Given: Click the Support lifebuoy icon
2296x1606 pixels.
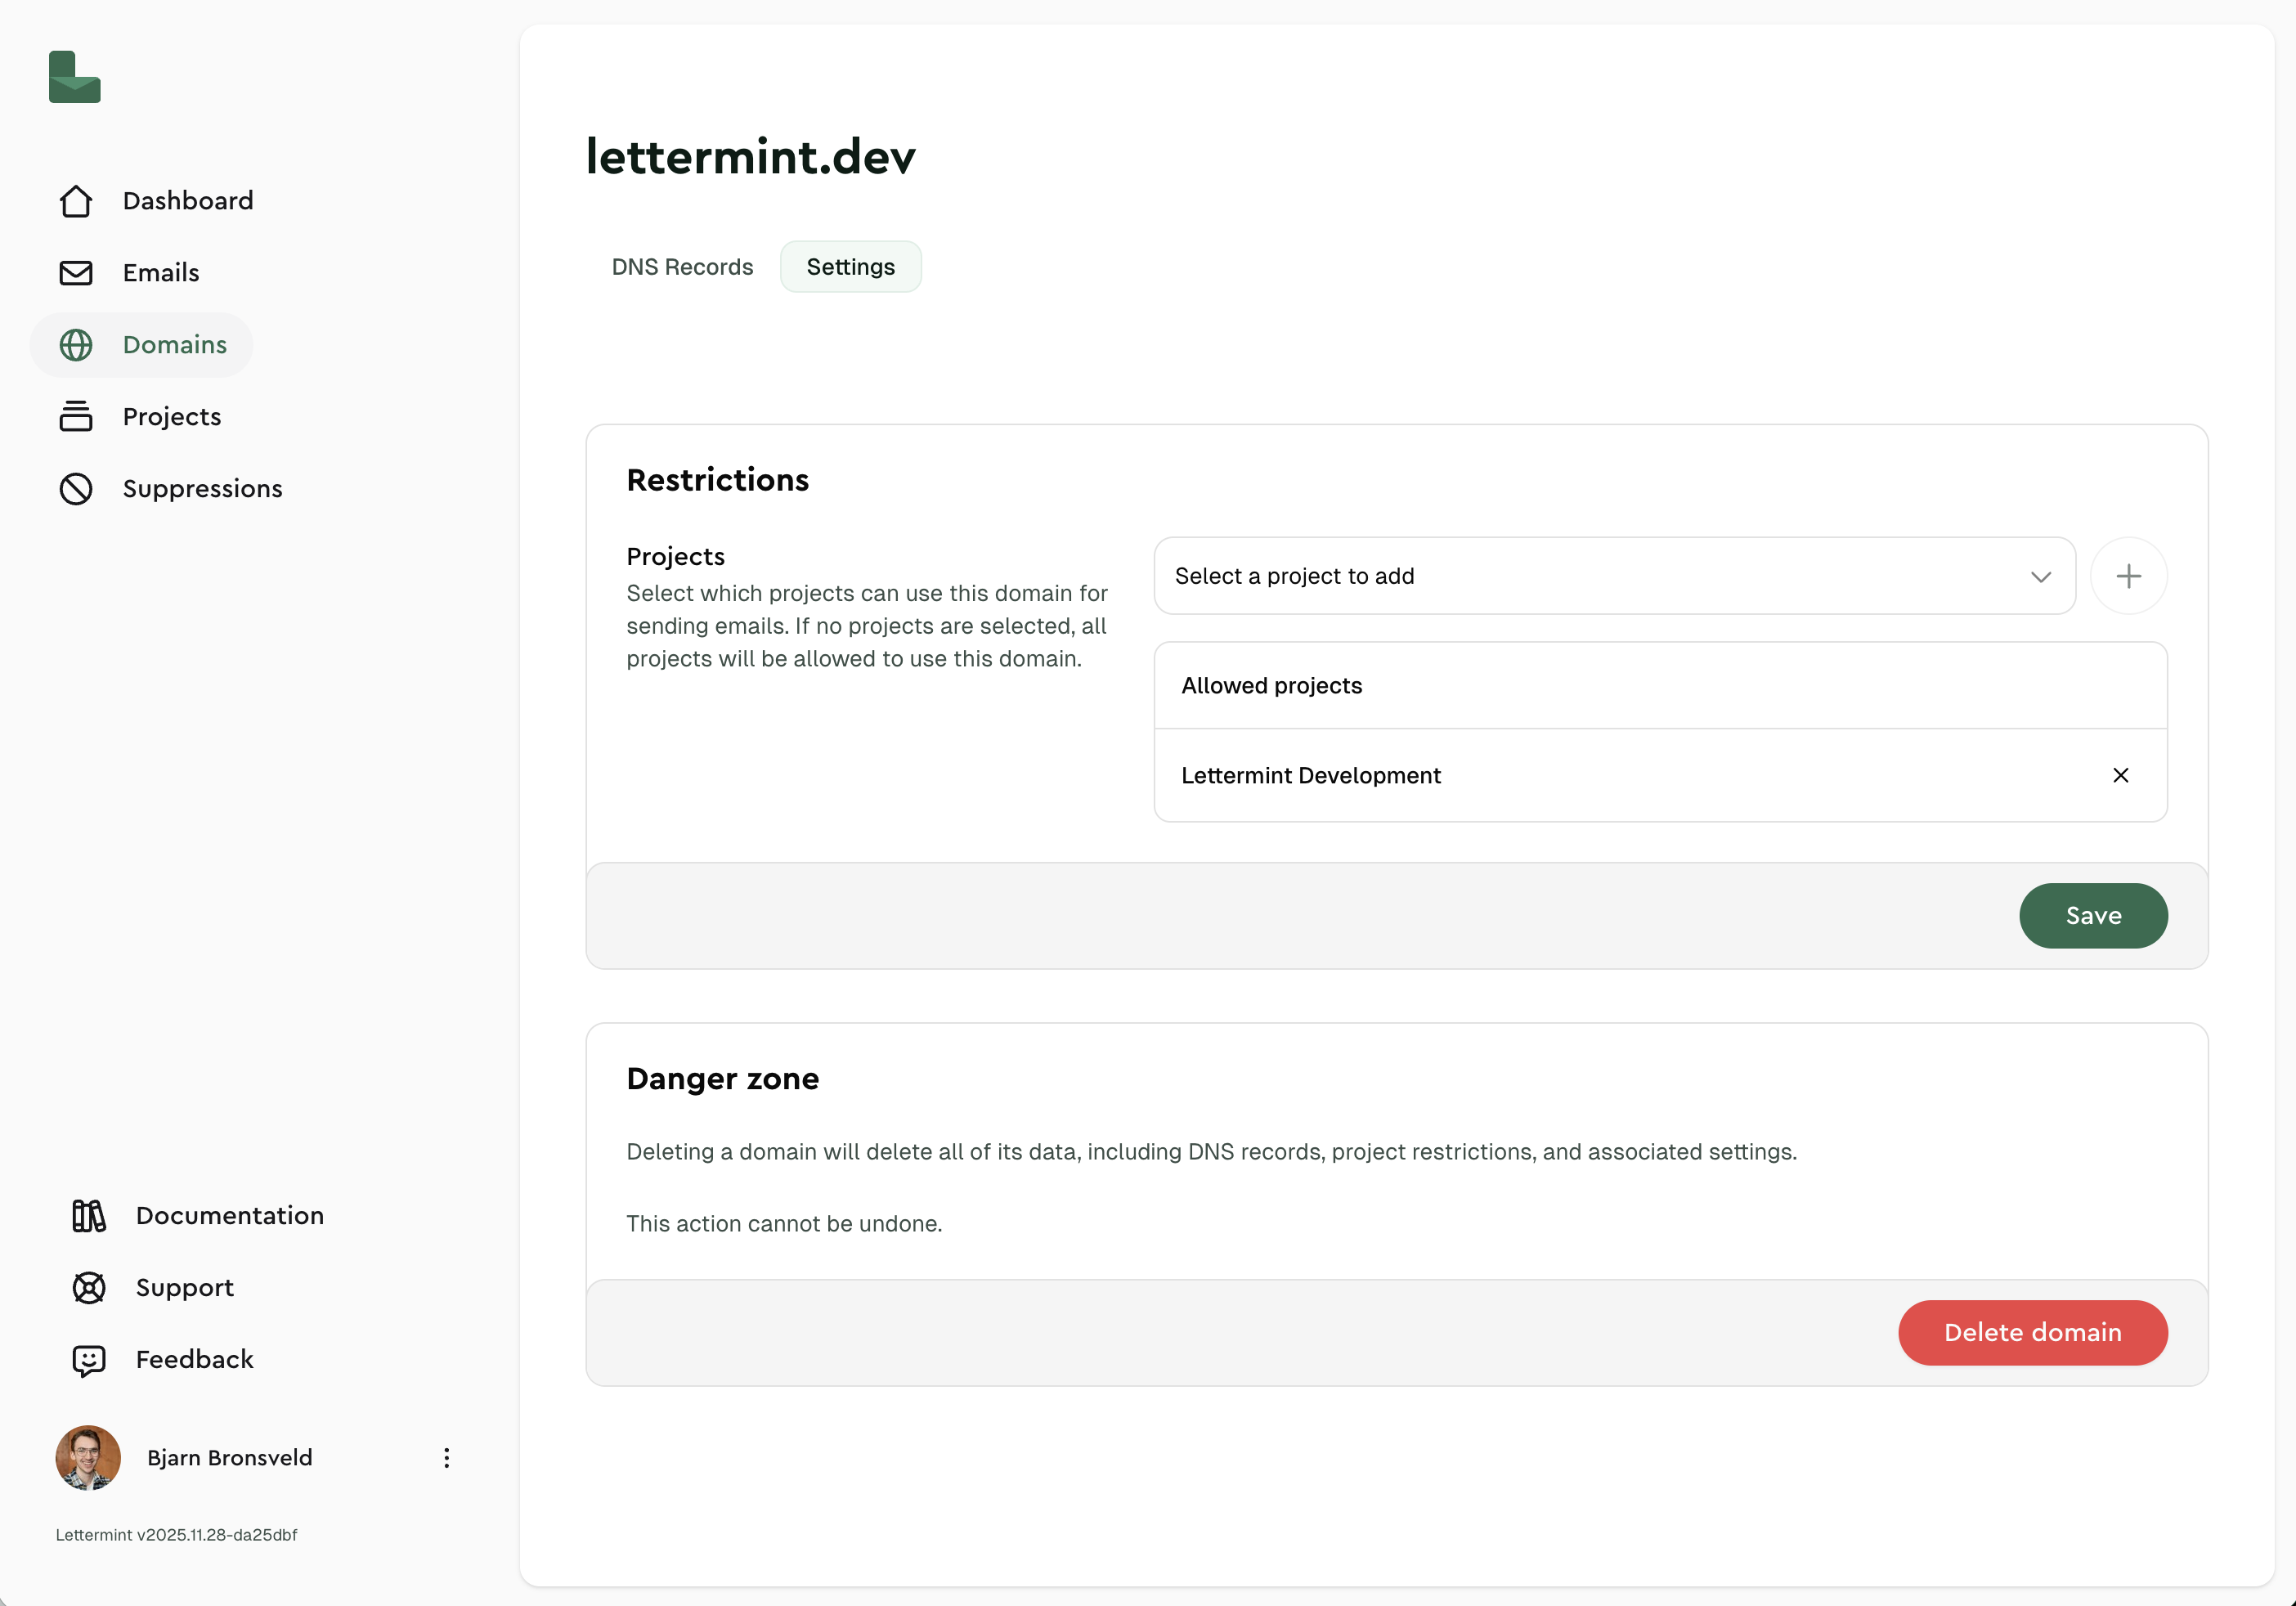Looking at the screenshot, I should point(88,1288).
